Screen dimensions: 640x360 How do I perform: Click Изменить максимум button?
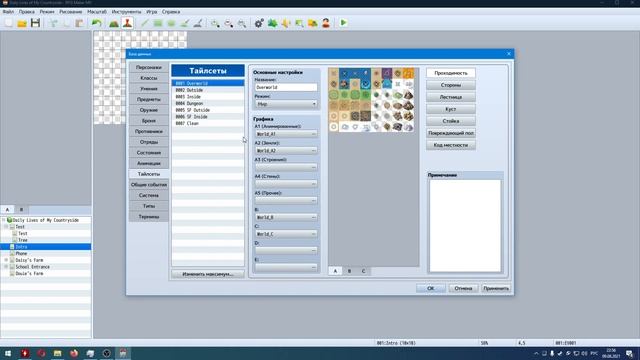[208, 274]
